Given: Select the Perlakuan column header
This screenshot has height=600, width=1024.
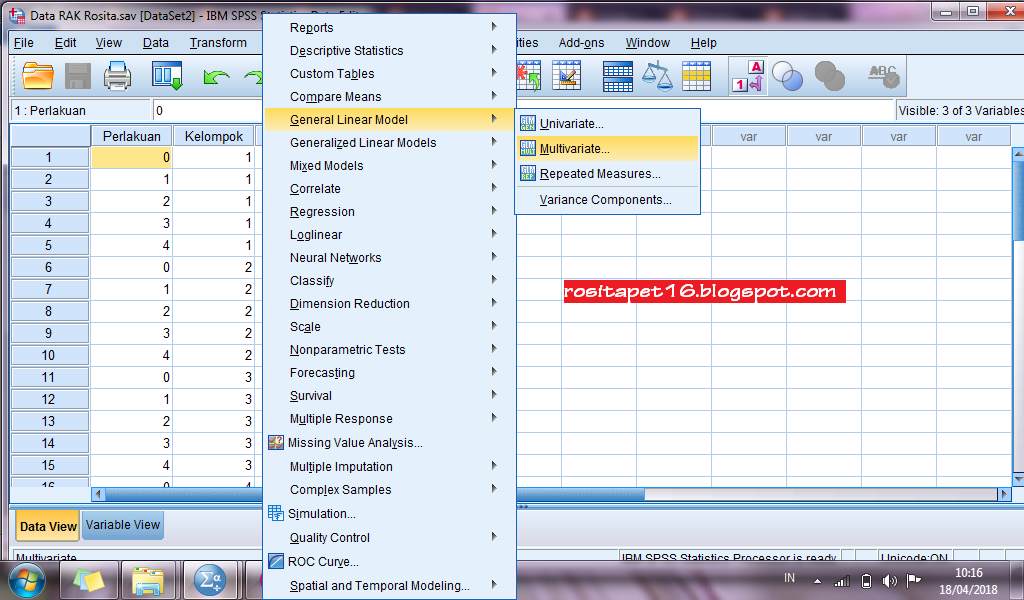Looking at the screenshot, I should [x=131, y=136].
